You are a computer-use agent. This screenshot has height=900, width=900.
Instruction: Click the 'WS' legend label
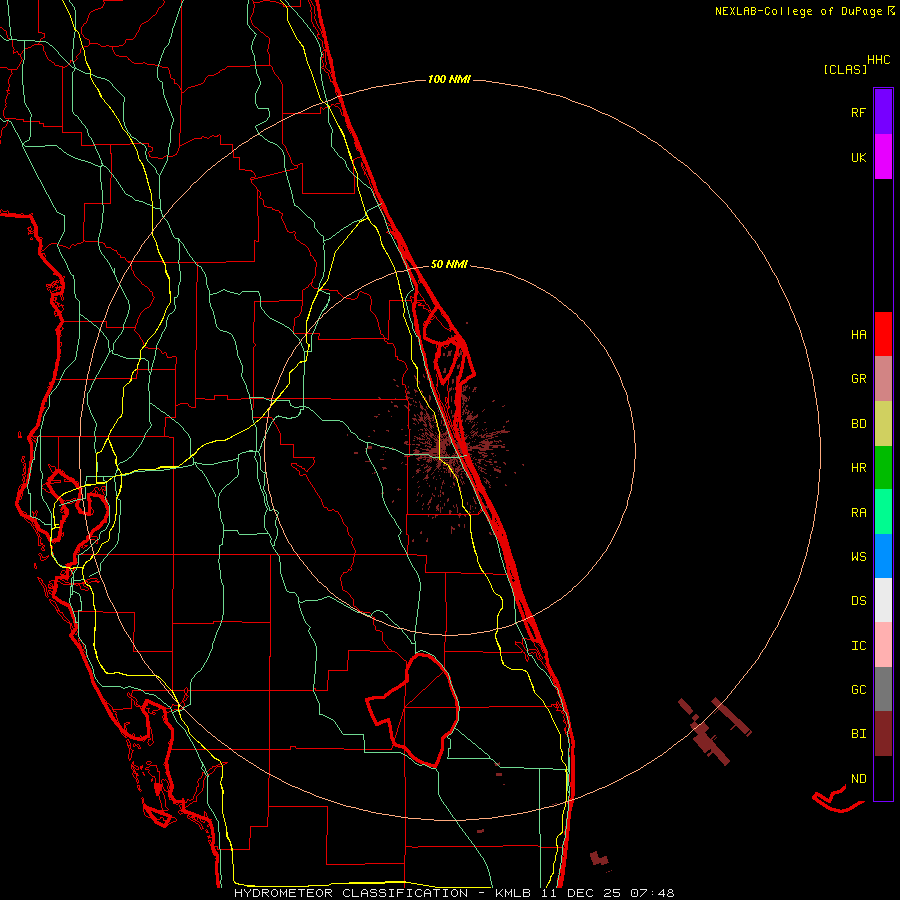tap(858, 557)
